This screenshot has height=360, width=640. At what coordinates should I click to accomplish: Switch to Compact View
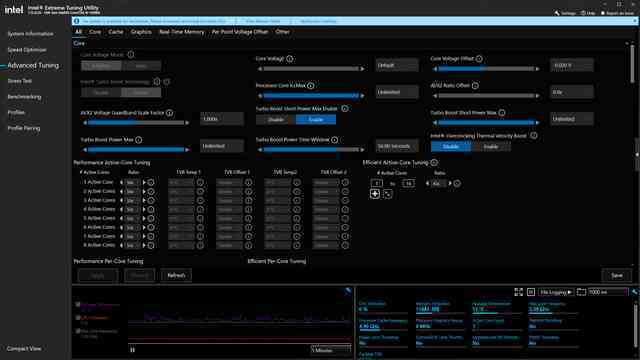click(24, 349)
